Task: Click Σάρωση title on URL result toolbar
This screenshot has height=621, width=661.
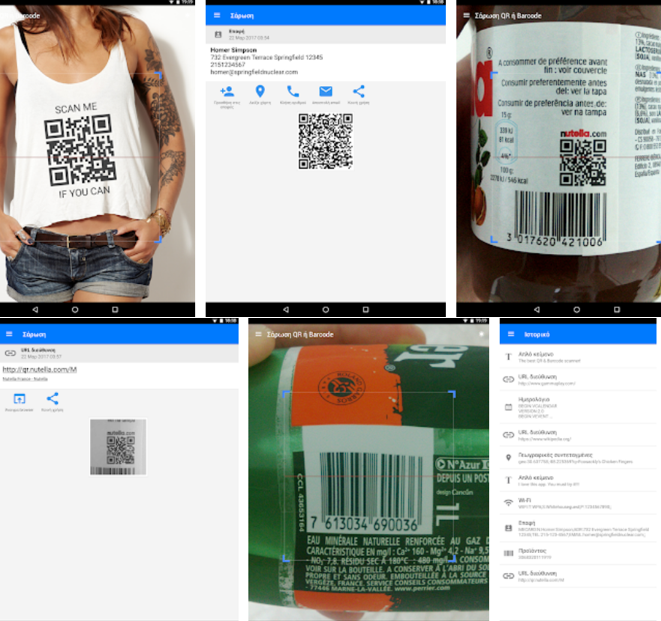Action: (x=34, y=334)
